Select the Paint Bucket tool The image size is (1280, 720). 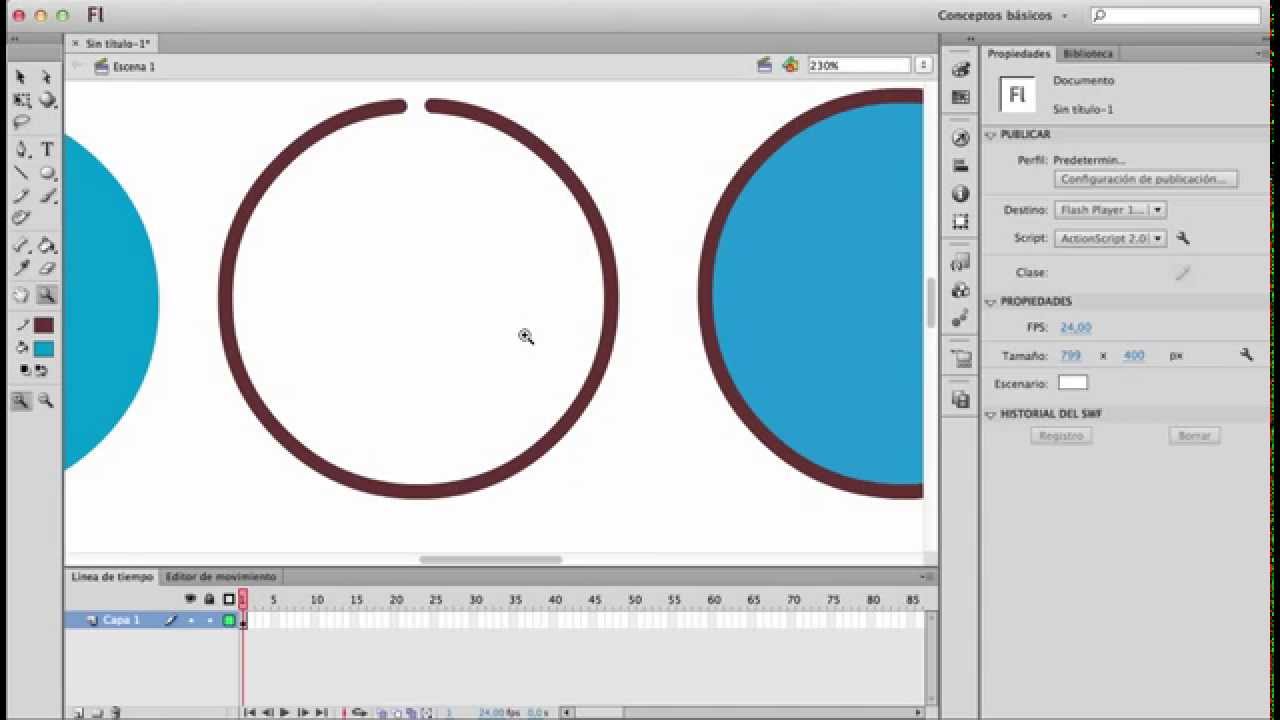46,245
